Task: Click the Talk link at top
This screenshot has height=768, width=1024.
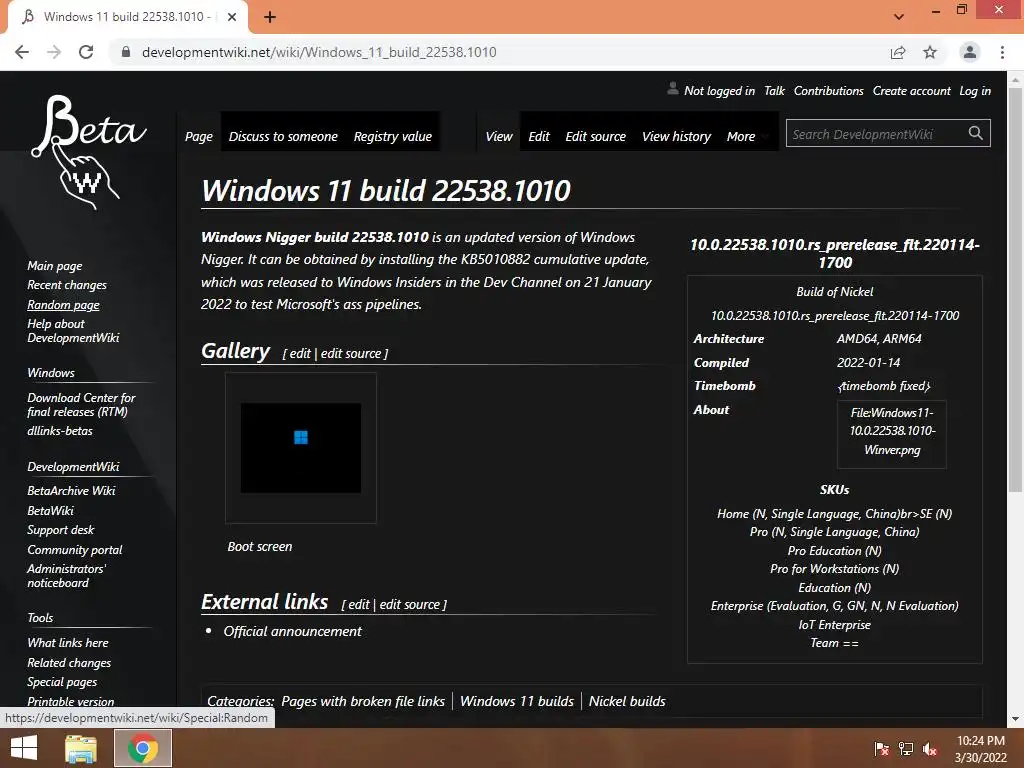Action: click(775, 91)
